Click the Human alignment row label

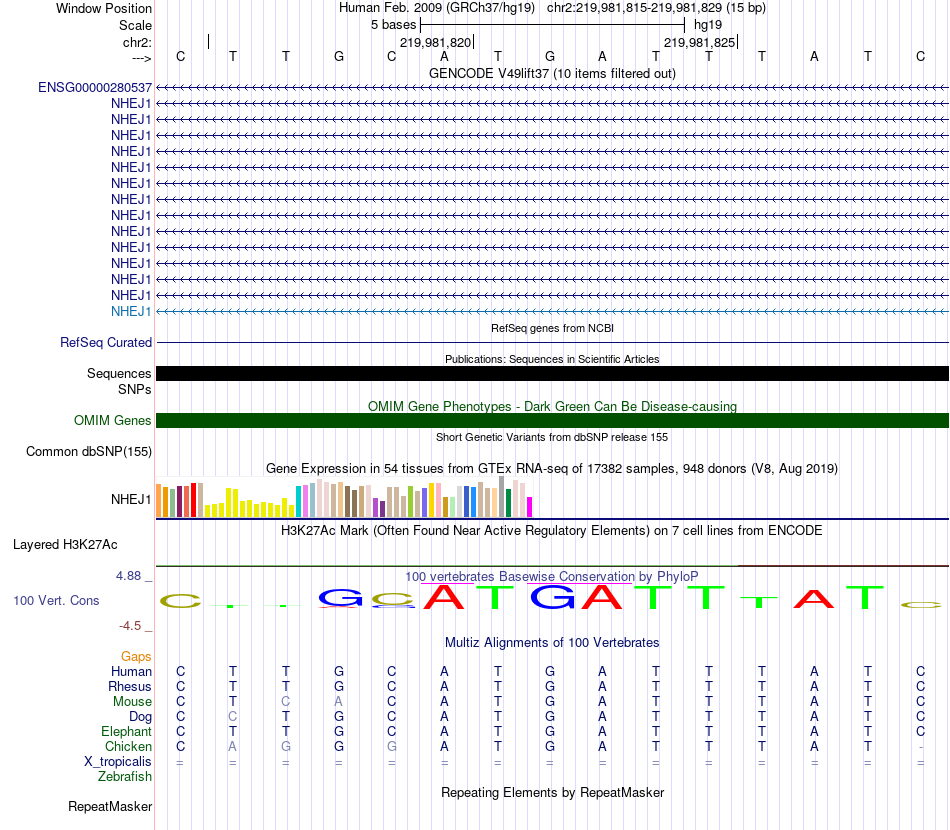pos(131,671)
